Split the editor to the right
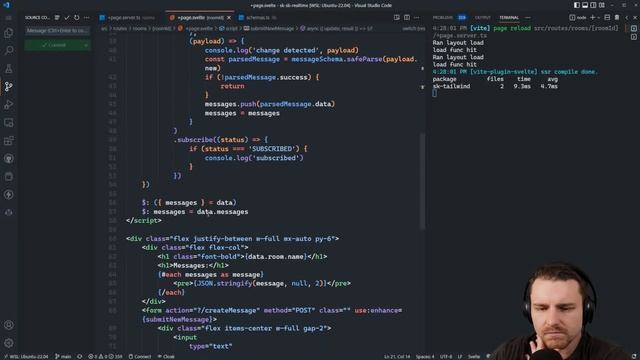The height and width of the screenshot is (360, 640). (x=407, y=18)
